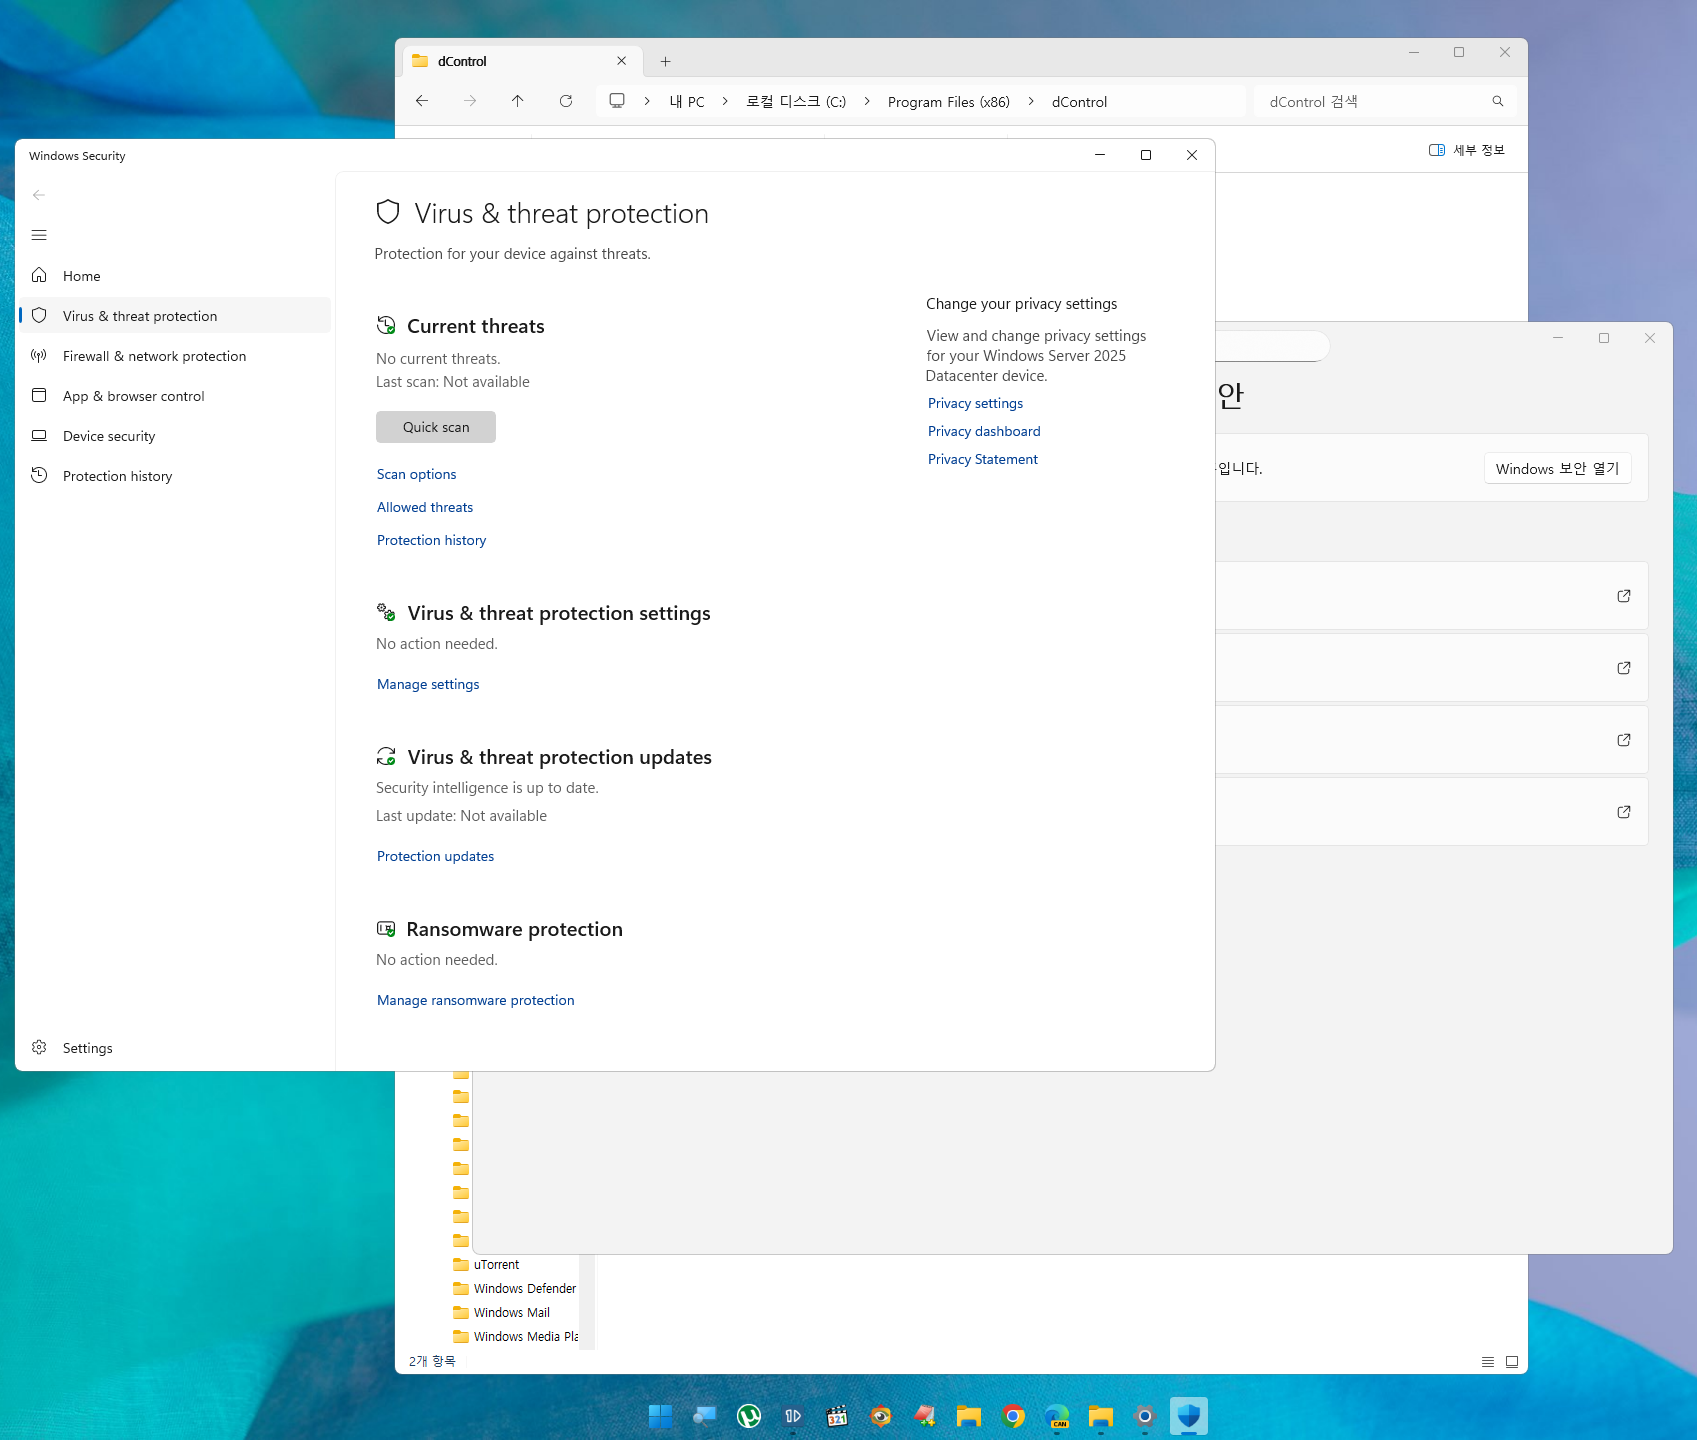
Task: Open the 1D app icon on taskbar
Action: [x=793, y=1416]
